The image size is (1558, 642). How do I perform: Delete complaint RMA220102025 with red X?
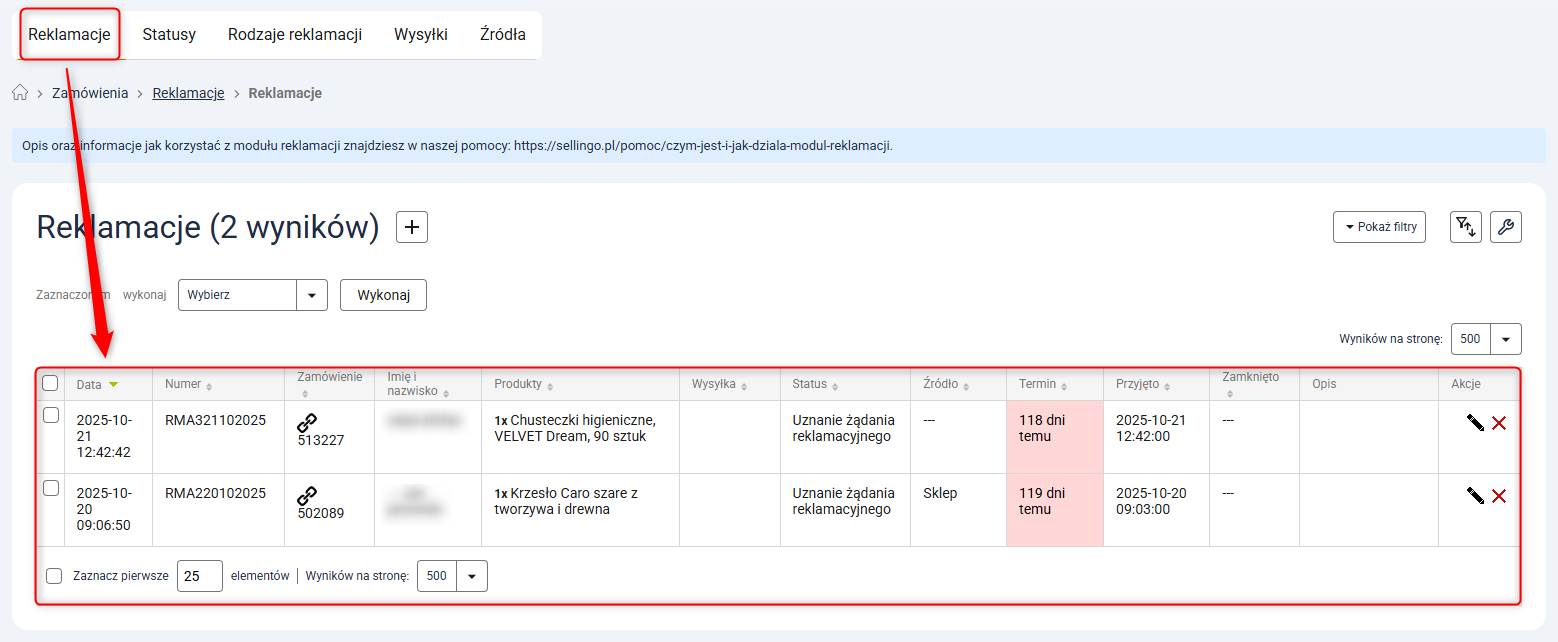[1499, 496]
